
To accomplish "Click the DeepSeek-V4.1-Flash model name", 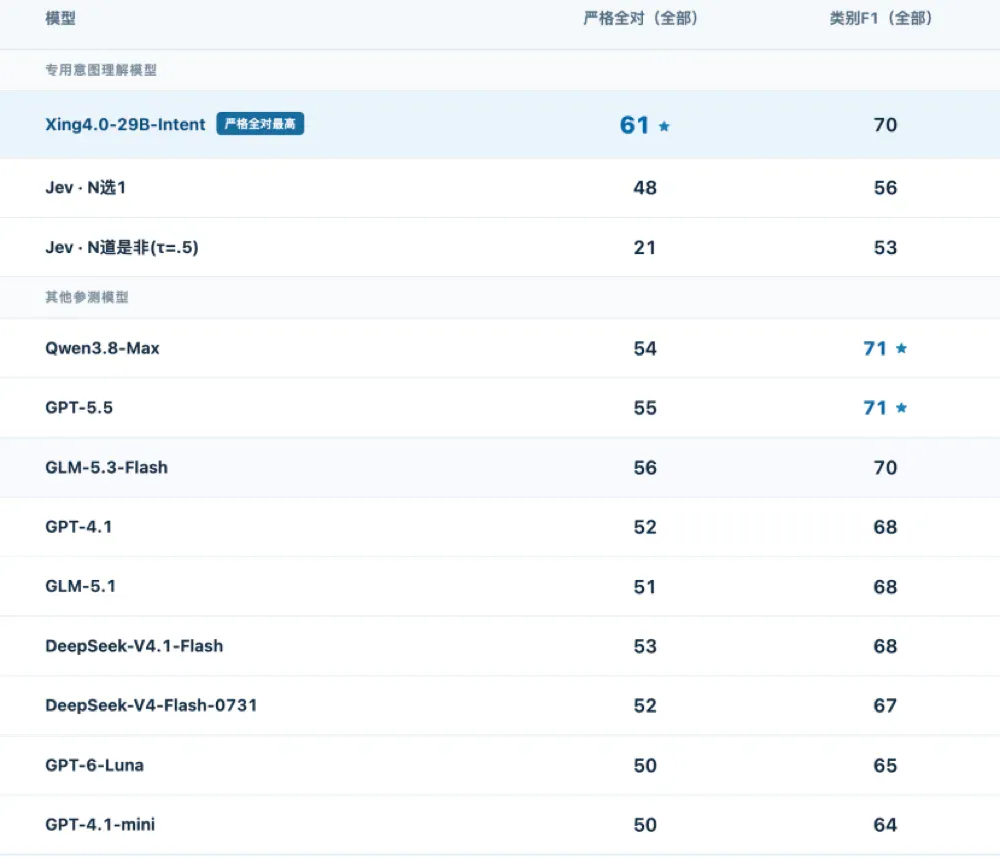I will click(134, 646).
